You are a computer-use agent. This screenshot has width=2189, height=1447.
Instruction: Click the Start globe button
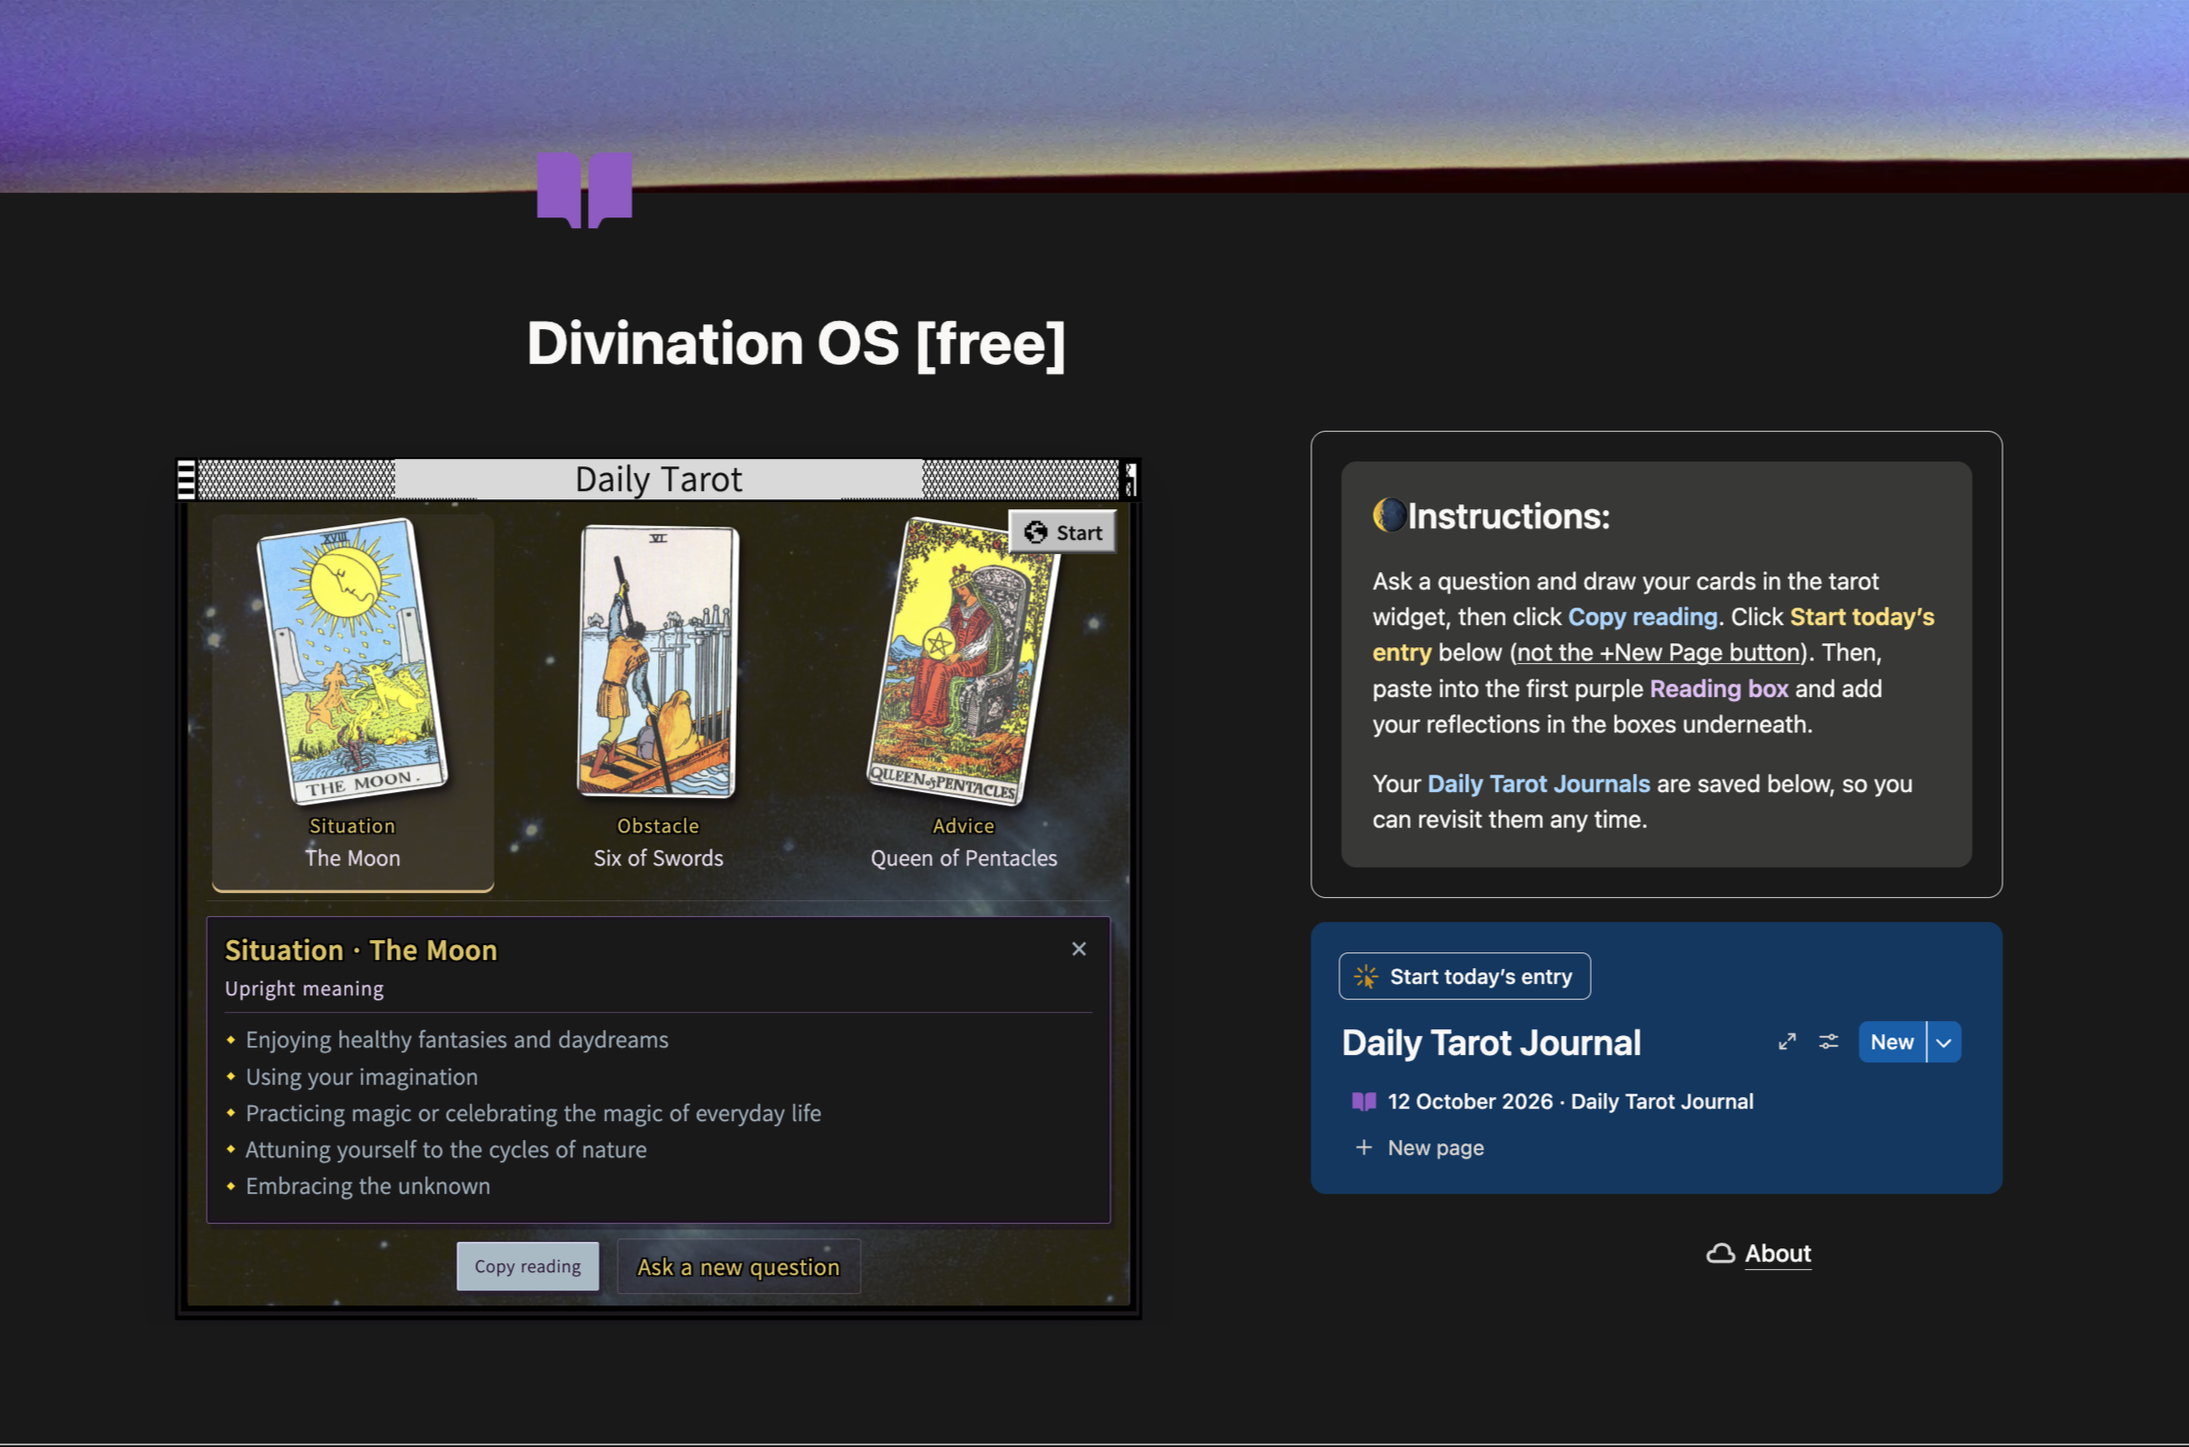click(1063, 532)
